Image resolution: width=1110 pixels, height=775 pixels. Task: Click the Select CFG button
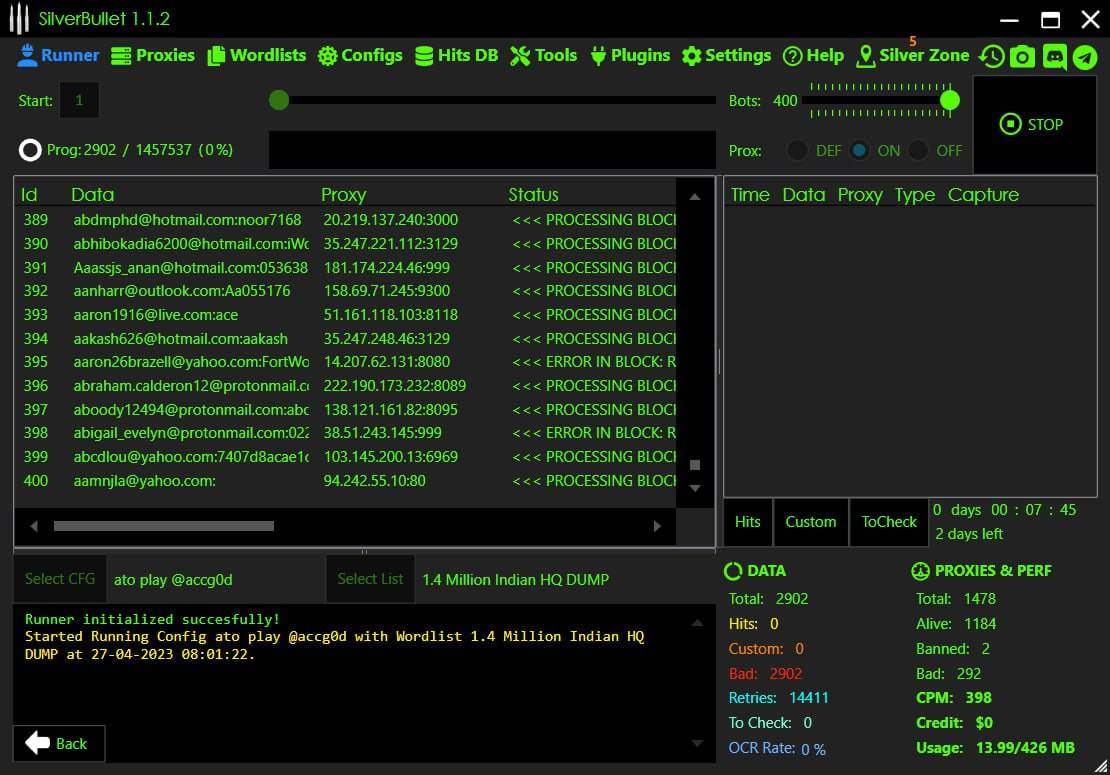[x=60, y=579]
